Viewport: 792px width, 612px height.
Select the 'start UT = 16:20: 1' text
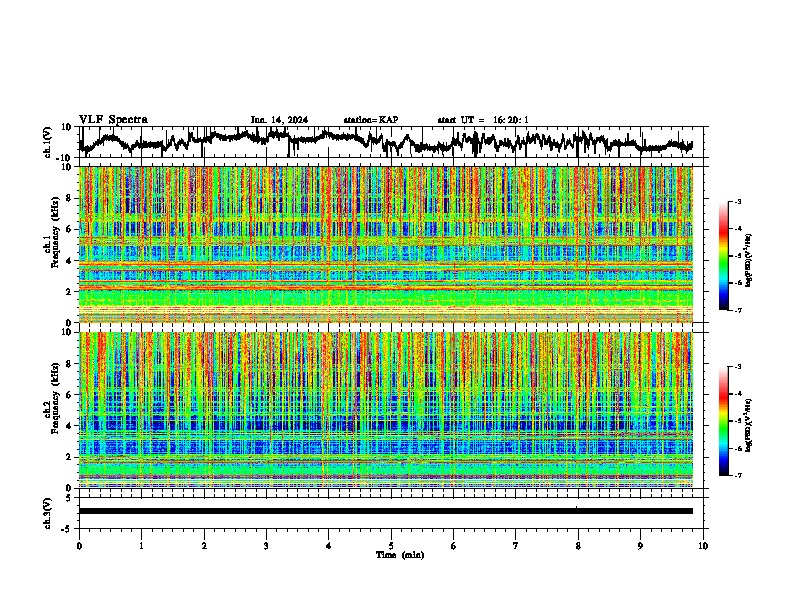pyautogui.click(x=483, y=120)
